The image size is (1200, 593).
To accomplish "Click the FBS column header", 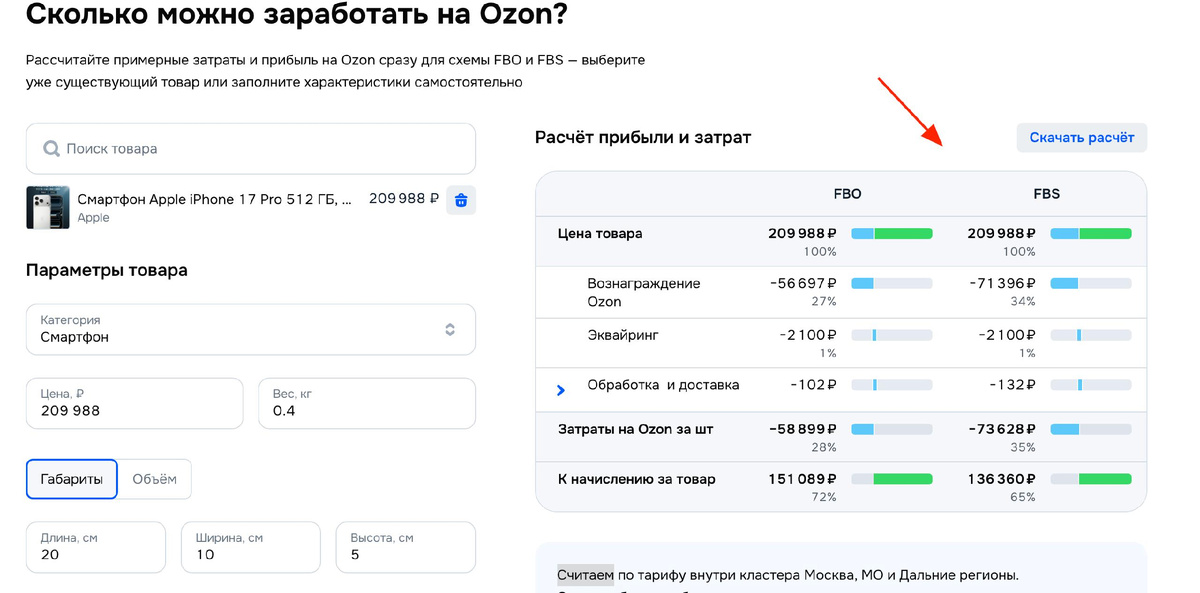I will coord(1046,194).
